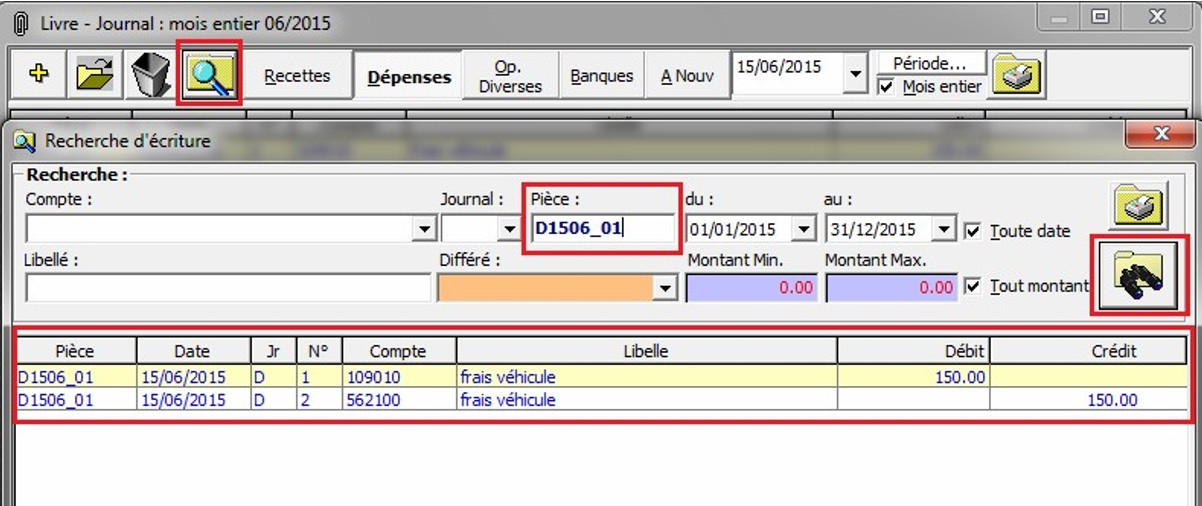Image resolution: width=1202 pixels, height=506 pixels.
Task: Toggle the Tout montant checkbox
Action: (x=973, y=287)
